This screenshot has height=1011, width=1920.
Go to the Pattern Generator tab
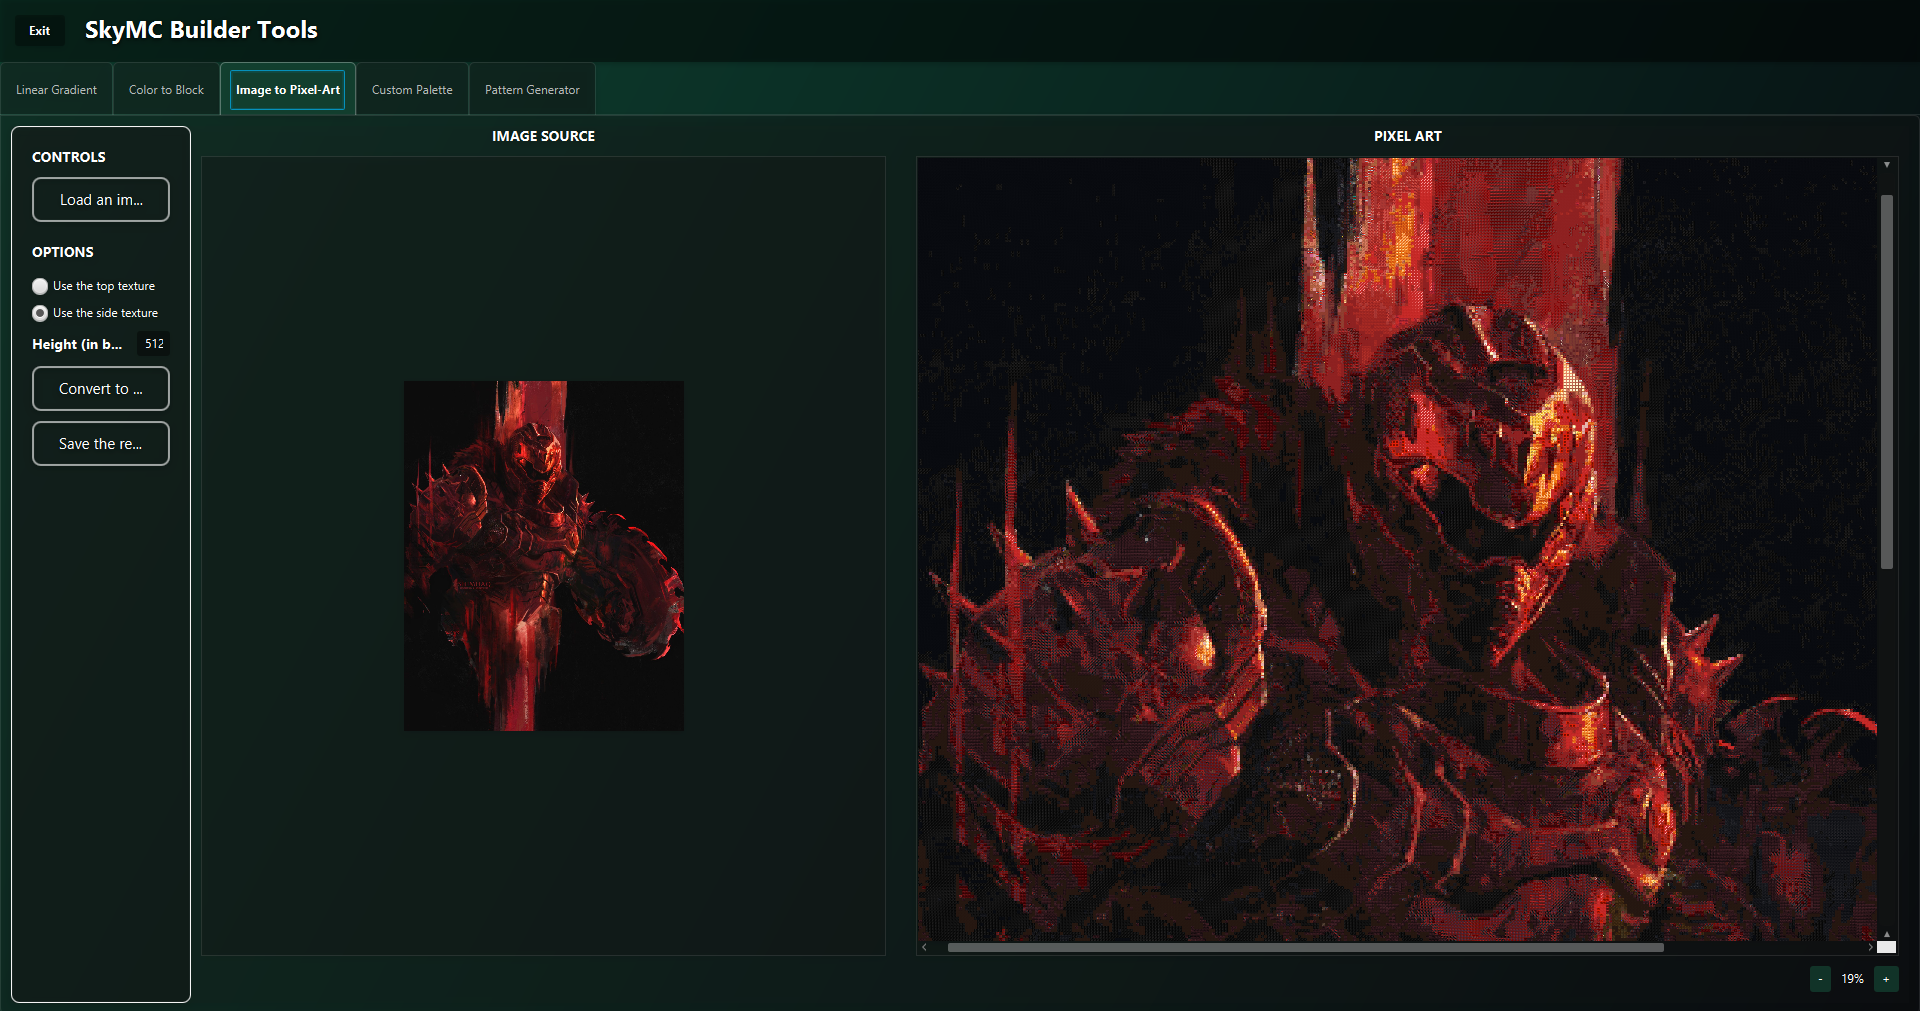(x=532, y=90)
